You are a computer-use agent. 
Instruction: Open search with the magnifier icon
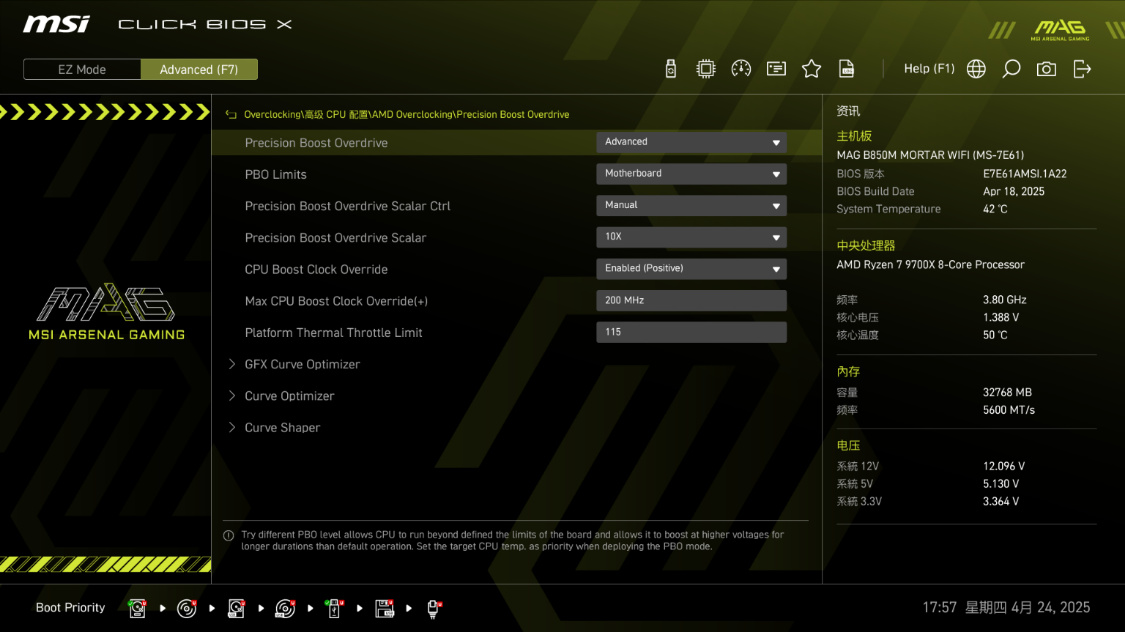1011,69
